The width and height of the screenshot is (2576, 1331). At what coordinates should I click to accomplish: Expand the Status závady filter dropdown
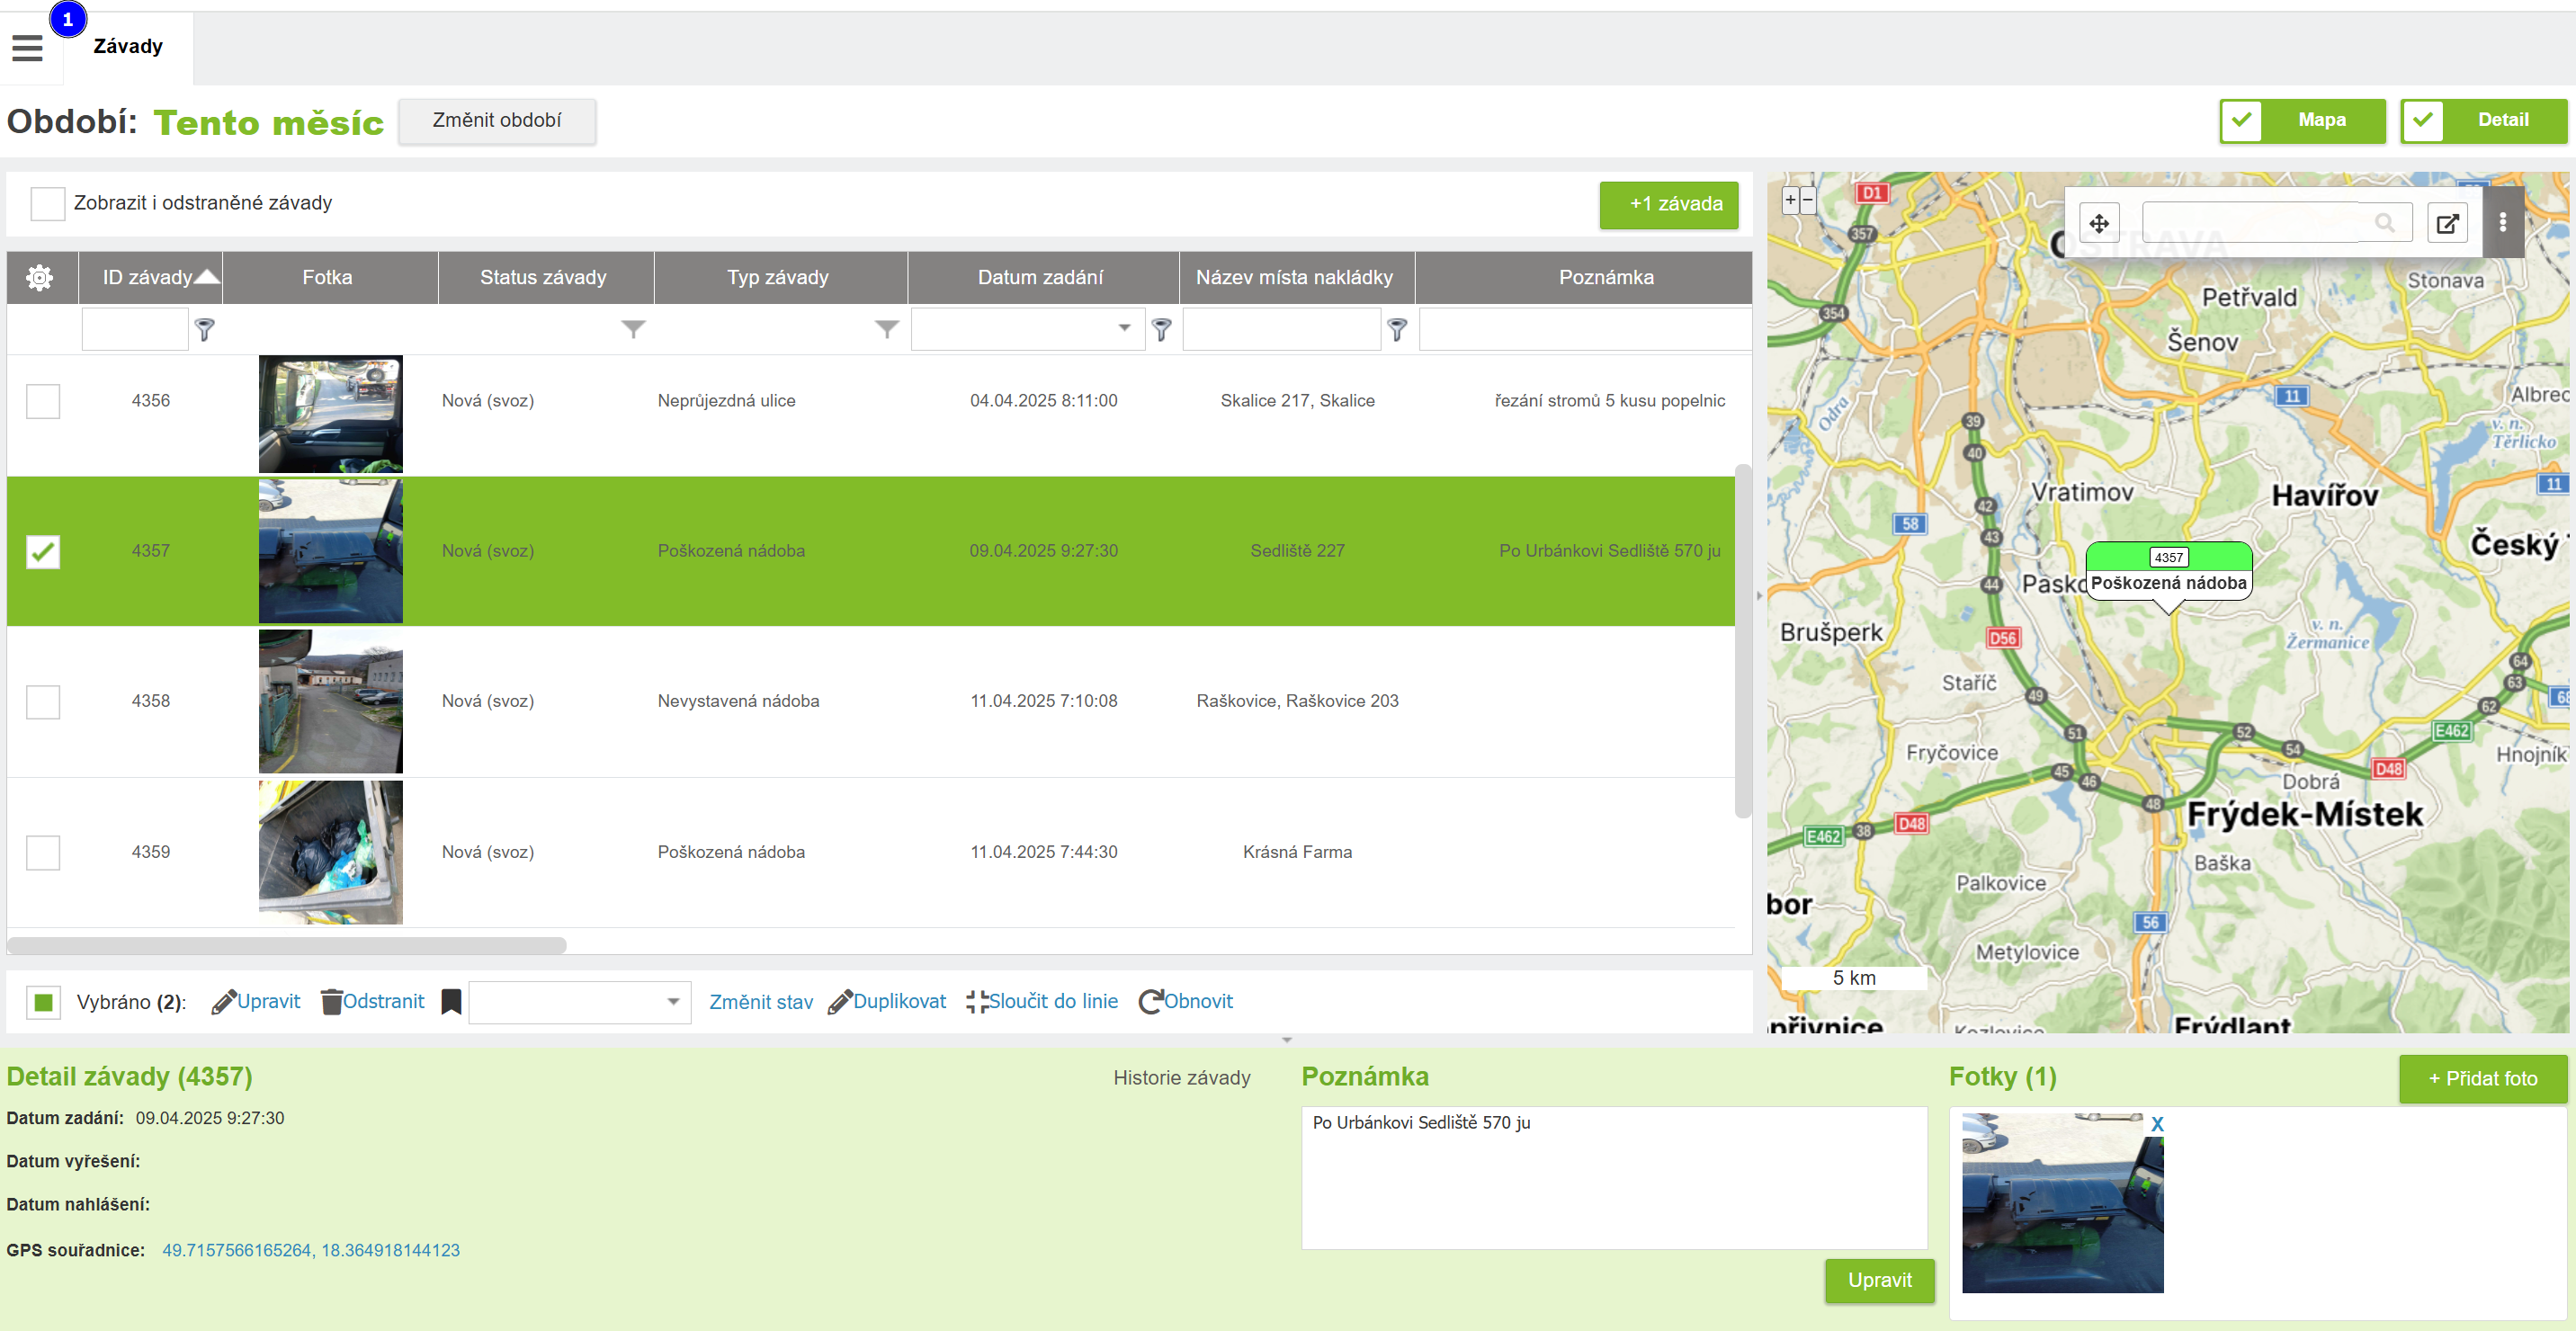pyautogui.click(x=633, y=328)
